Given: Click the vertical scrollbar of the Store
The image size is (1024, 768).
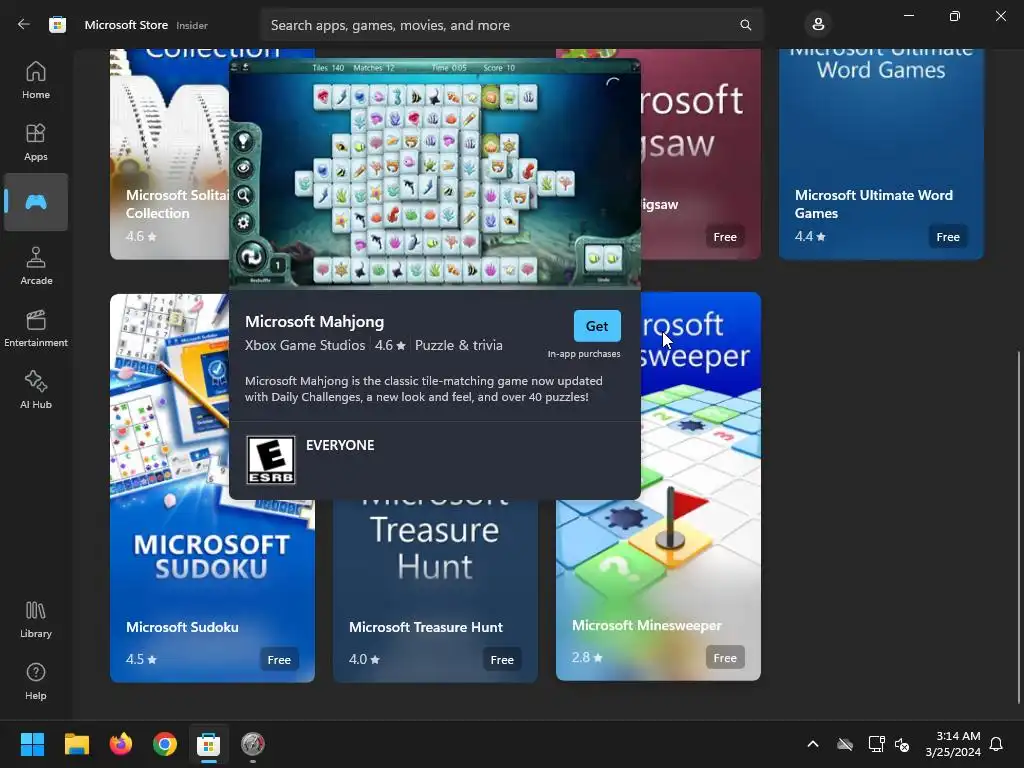Looking at the screenshot, I should (x=1018, y=528).
